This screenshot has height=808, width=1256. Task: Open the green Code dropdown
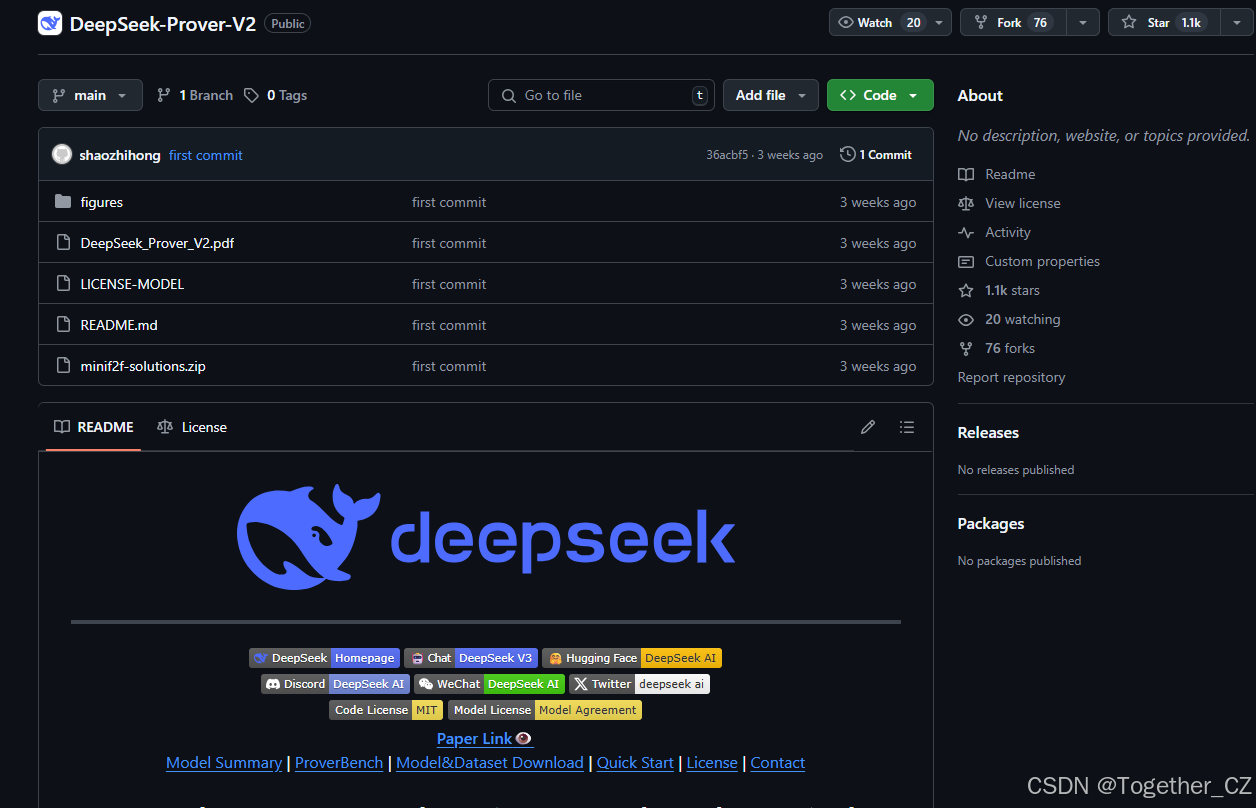click(x=880, y=95)
